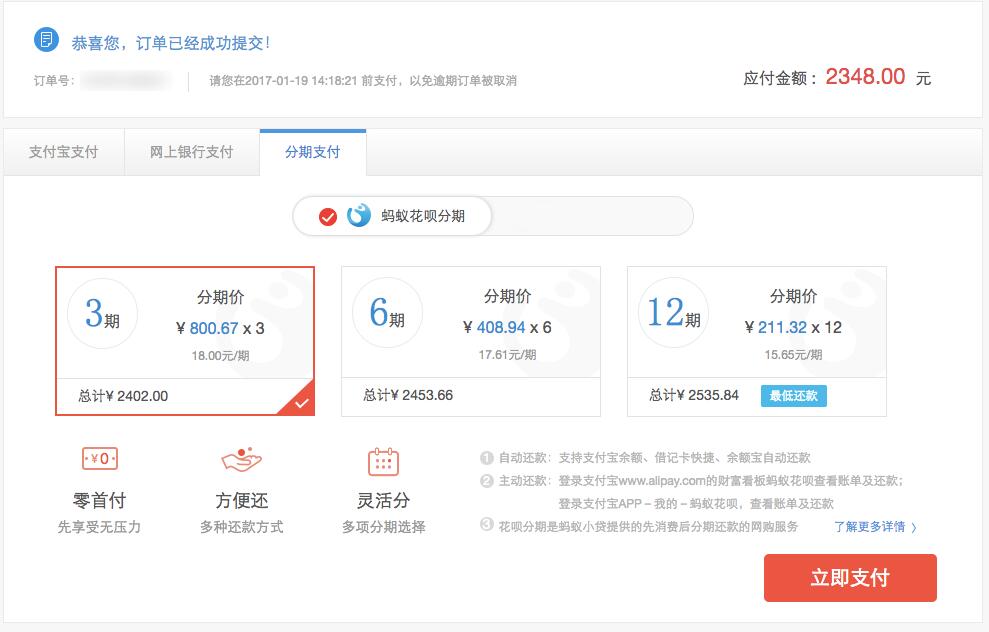Click the ¥ 800.67 x 3 price
The height and width of the screenshot is (632, 989).
pyautogui.click(x=220, y=329)
